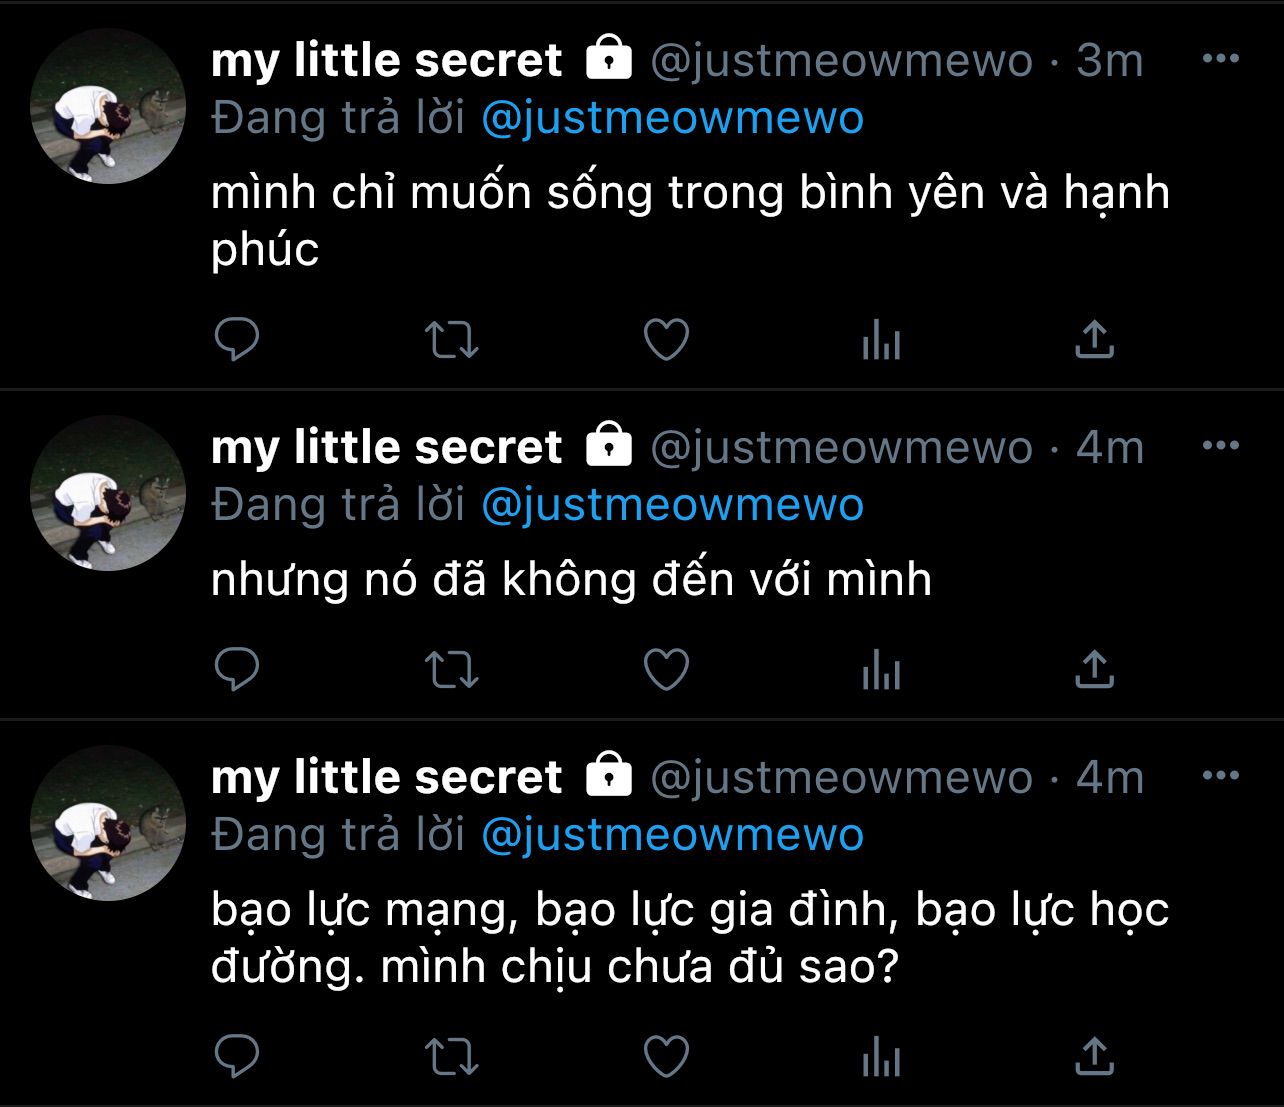Reply to 'nhưng nó đã không đến' tweet
Viewport: 1284px width, 1107px height.
click(x=237, y=670)
